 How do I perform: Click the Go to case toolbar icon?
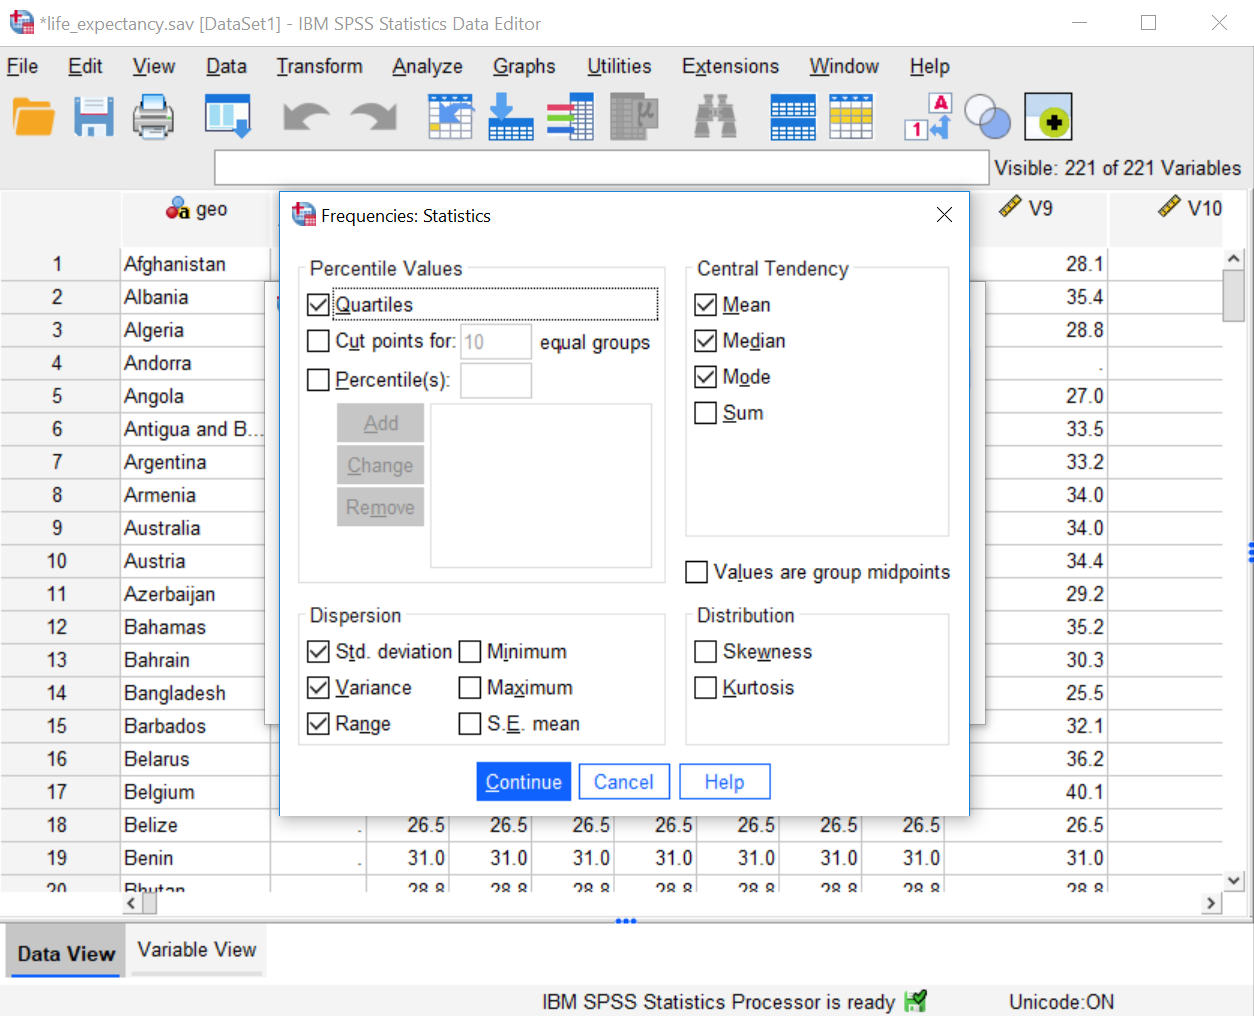click(x=450, y=117)
